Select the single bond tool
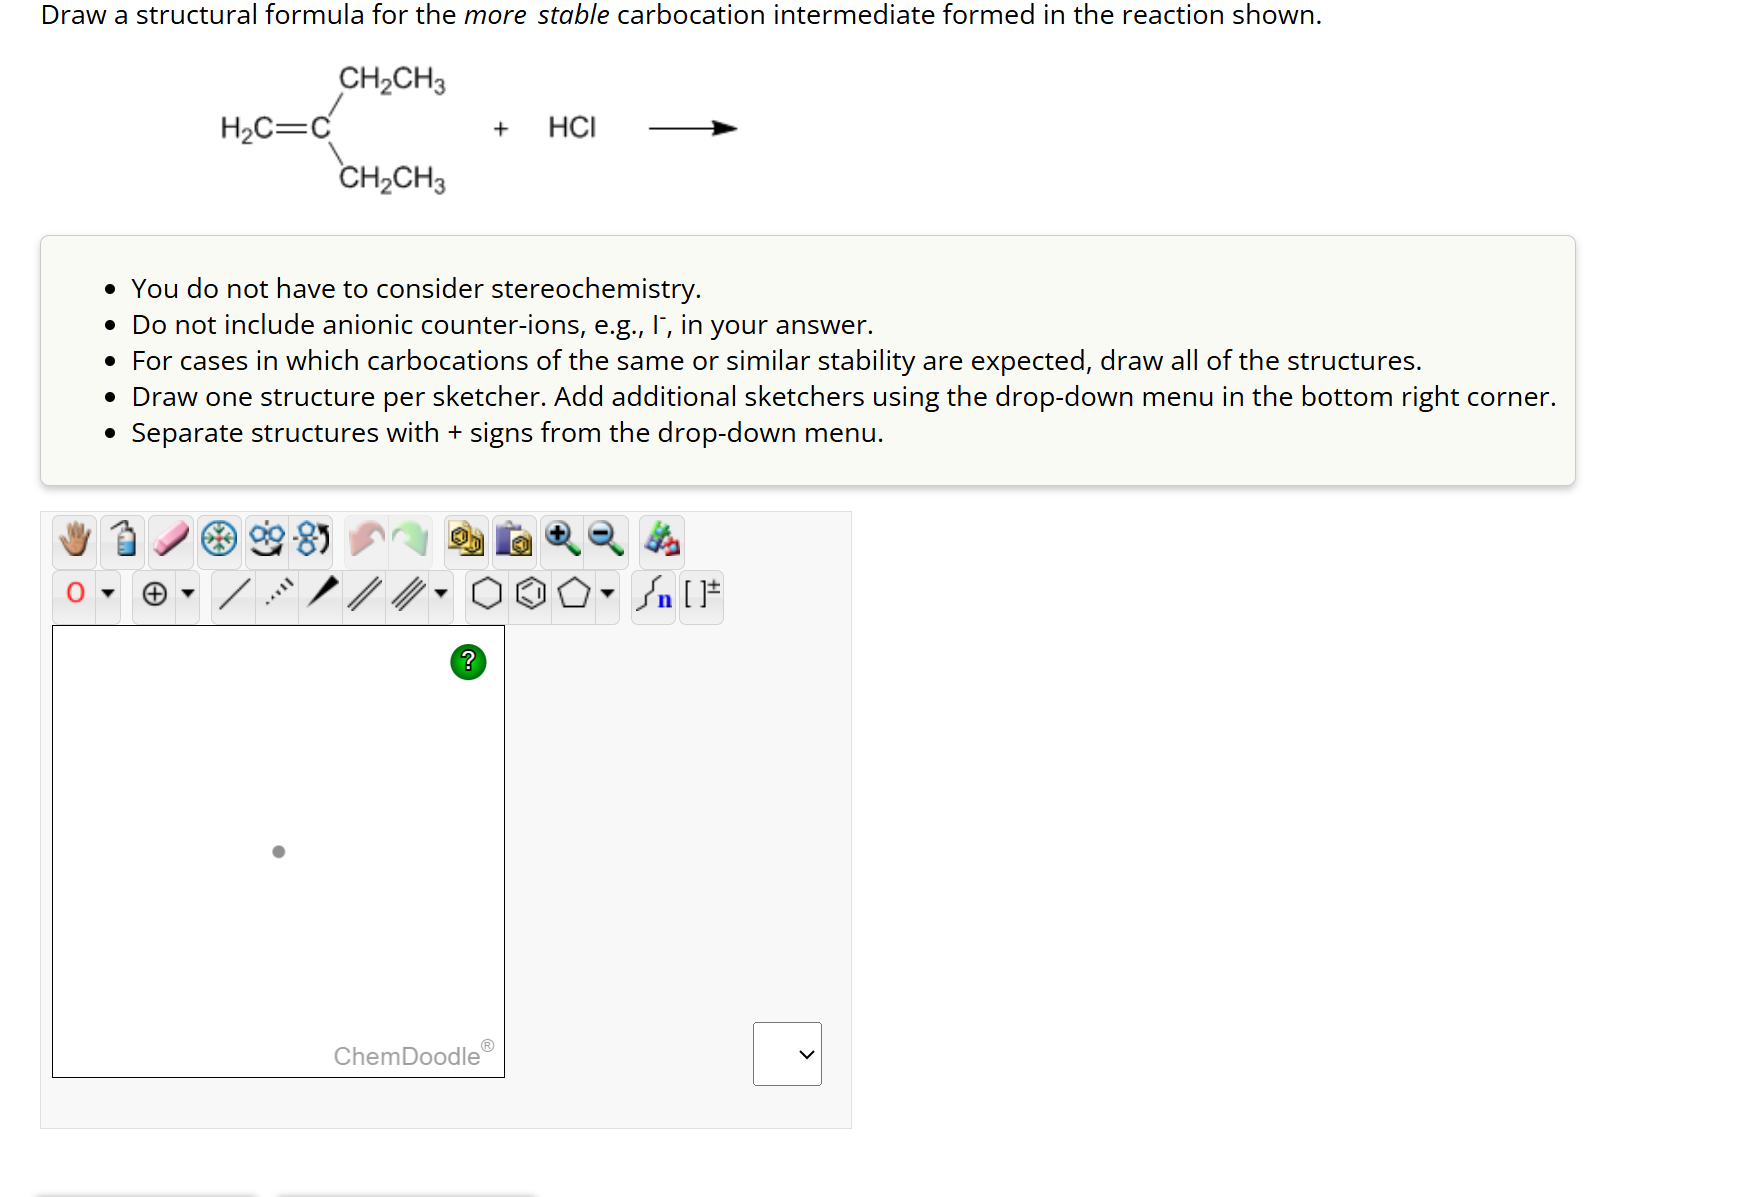The width and height of the screenshot is (1748, 1197). click(x=236, y=594)
